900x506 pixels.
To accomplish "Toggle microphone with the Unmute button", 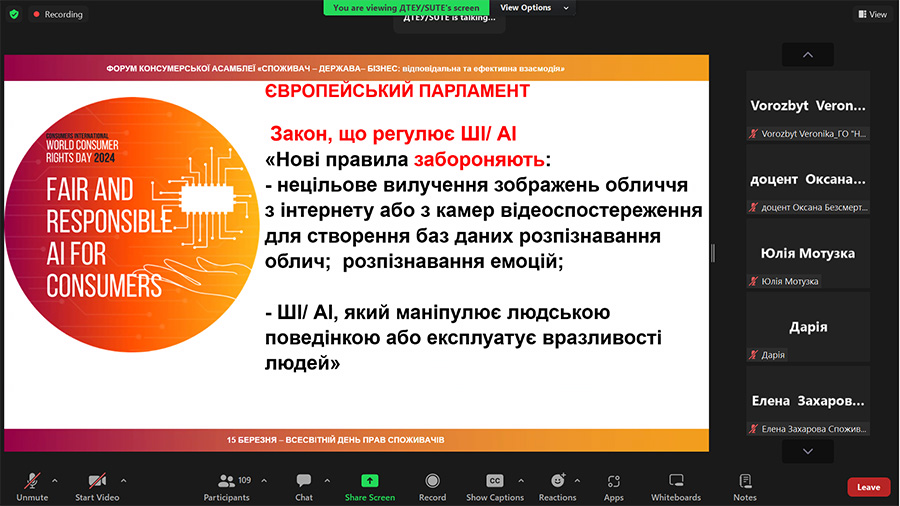I will point(32,487).
